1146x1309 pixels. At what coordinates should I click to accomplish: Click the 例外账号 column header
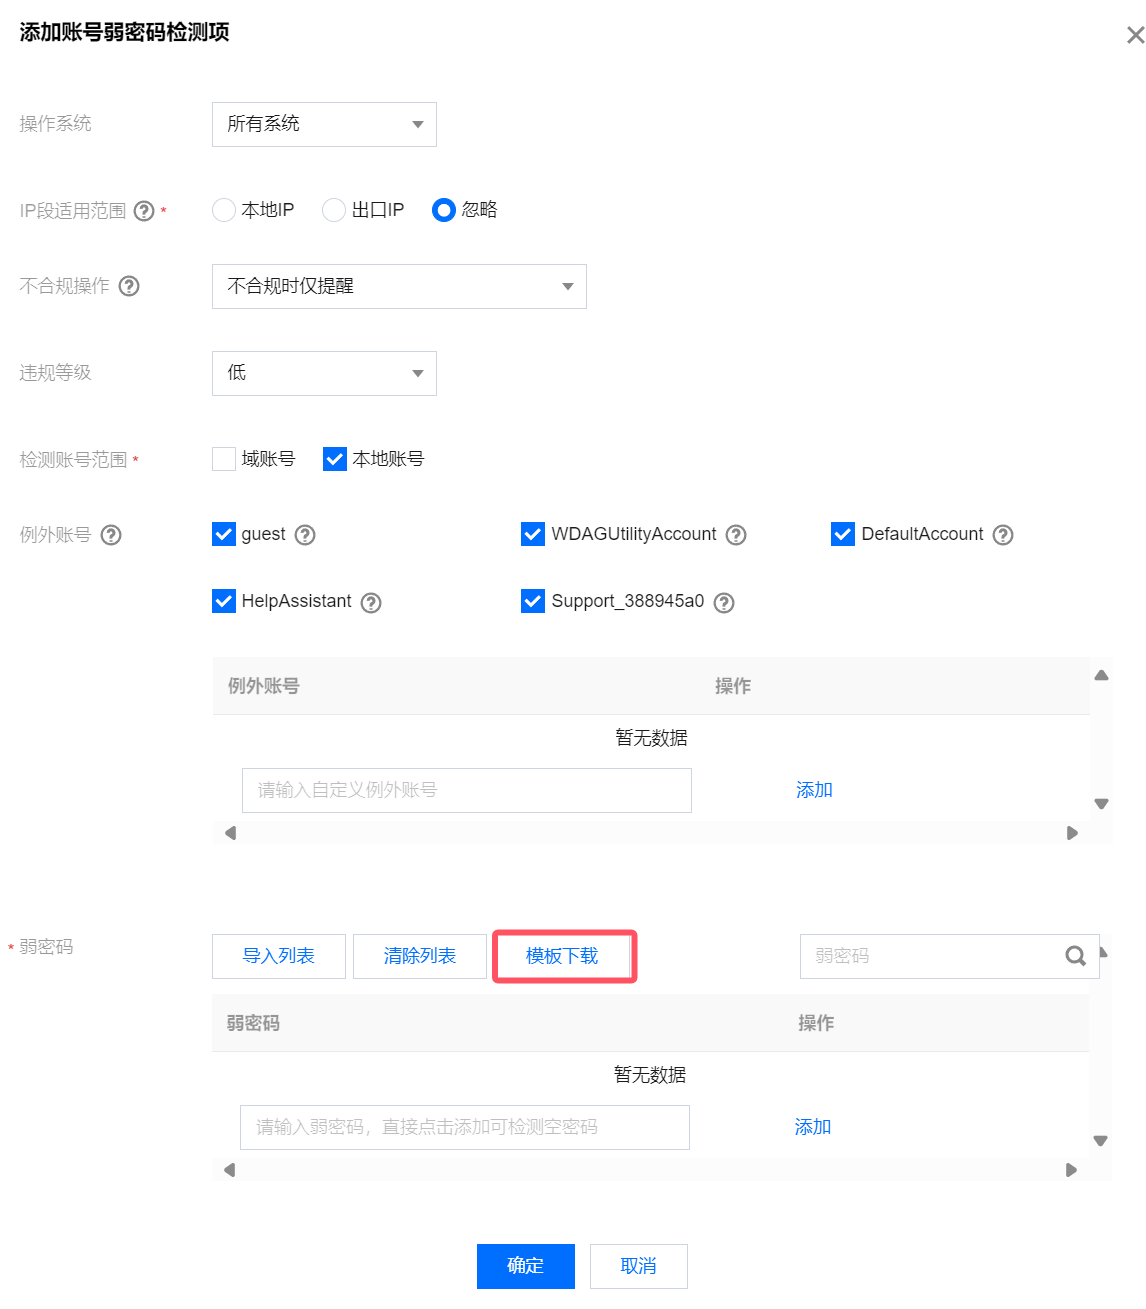pos(264,686)
